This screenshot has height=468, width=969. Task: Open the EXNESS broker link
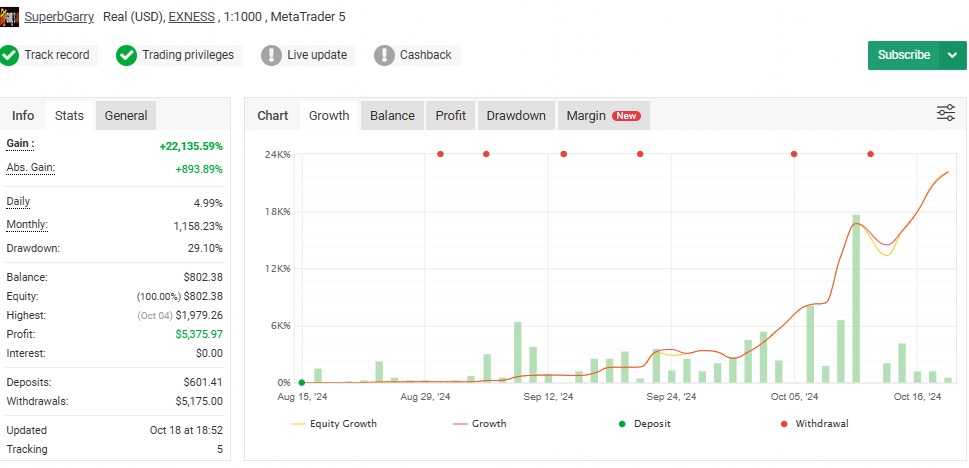(x=192, y=17)
